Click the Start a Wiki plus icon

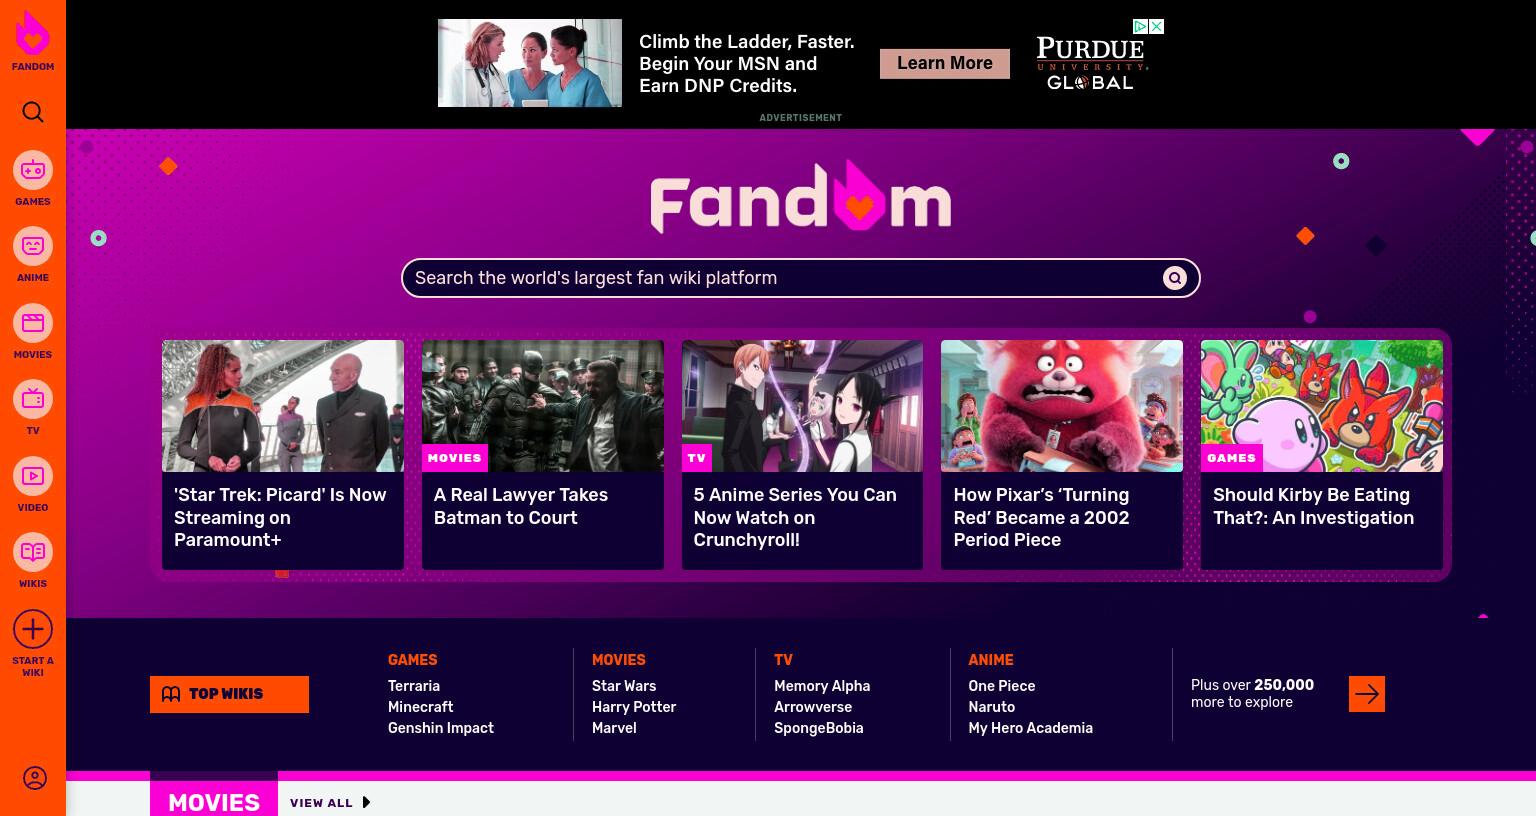(x=33, y=629)
